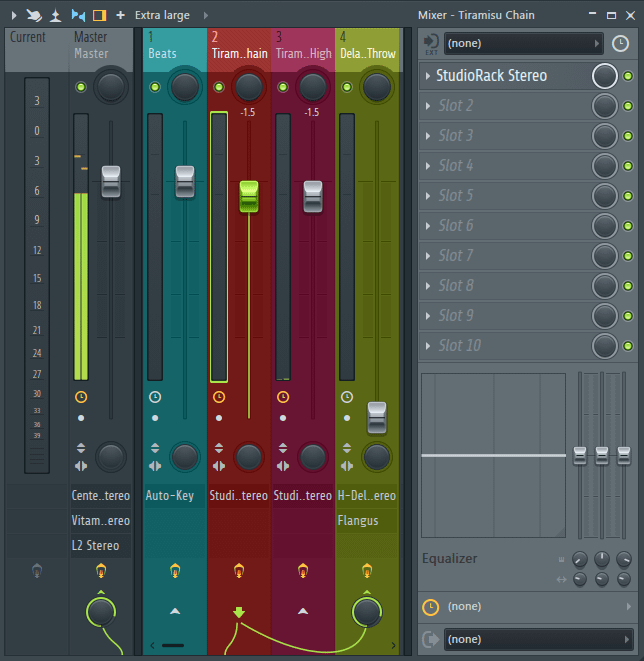Screen dimensions: 644x661
Task: Select the Tiram..High track header
Action: point(303,50)
